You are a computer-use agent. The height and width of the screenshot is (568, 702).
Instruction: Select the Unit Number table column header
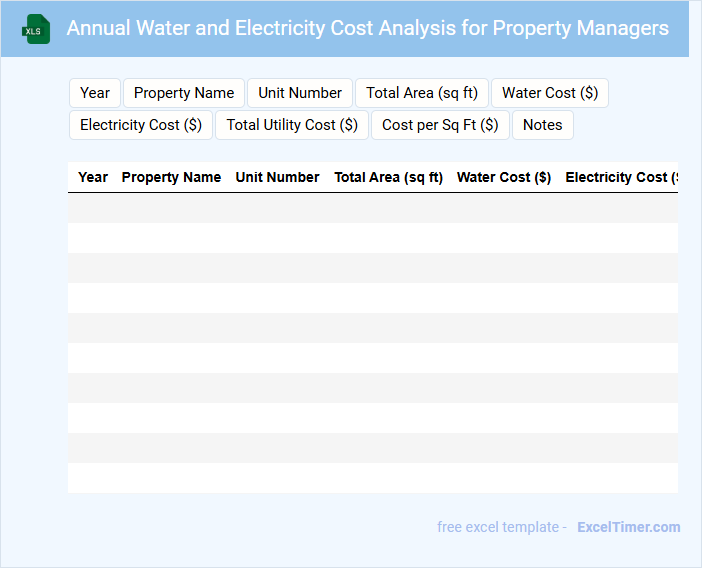[x=277, y=177]
